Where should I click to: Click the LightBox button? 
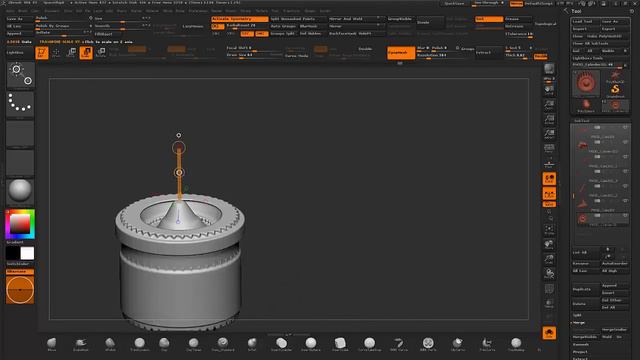tap(20, 53)
